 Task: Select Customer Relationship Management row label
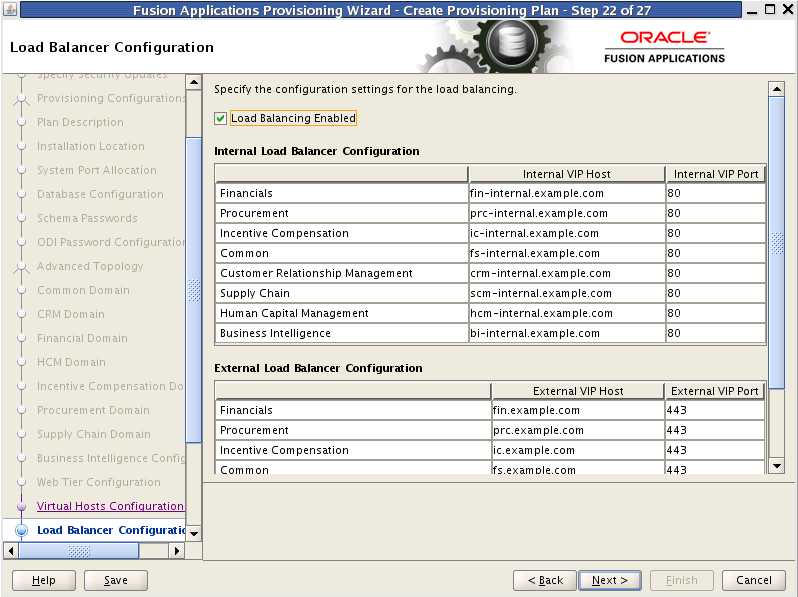tap(316, 273)
